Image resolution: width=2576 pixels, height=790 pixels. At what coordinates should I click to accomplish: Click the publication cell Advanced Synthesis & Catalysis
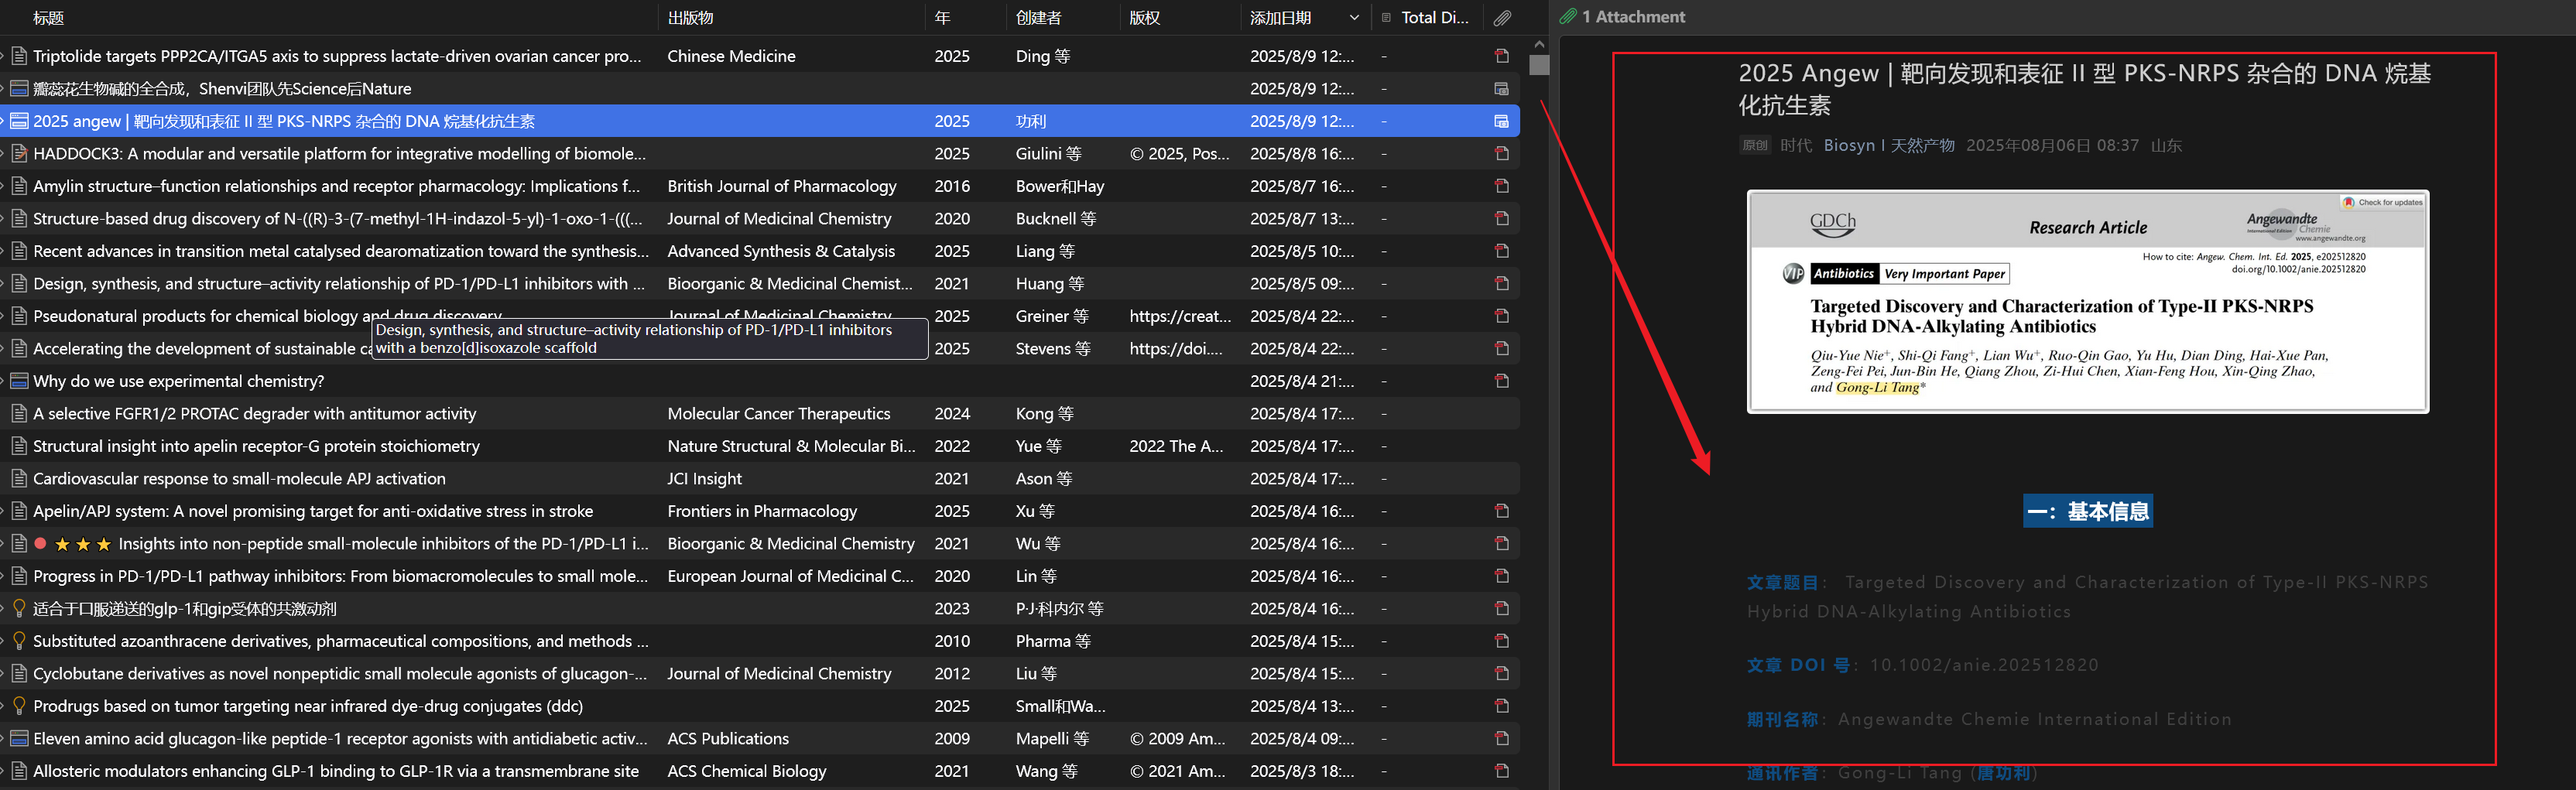coord(780,251)
